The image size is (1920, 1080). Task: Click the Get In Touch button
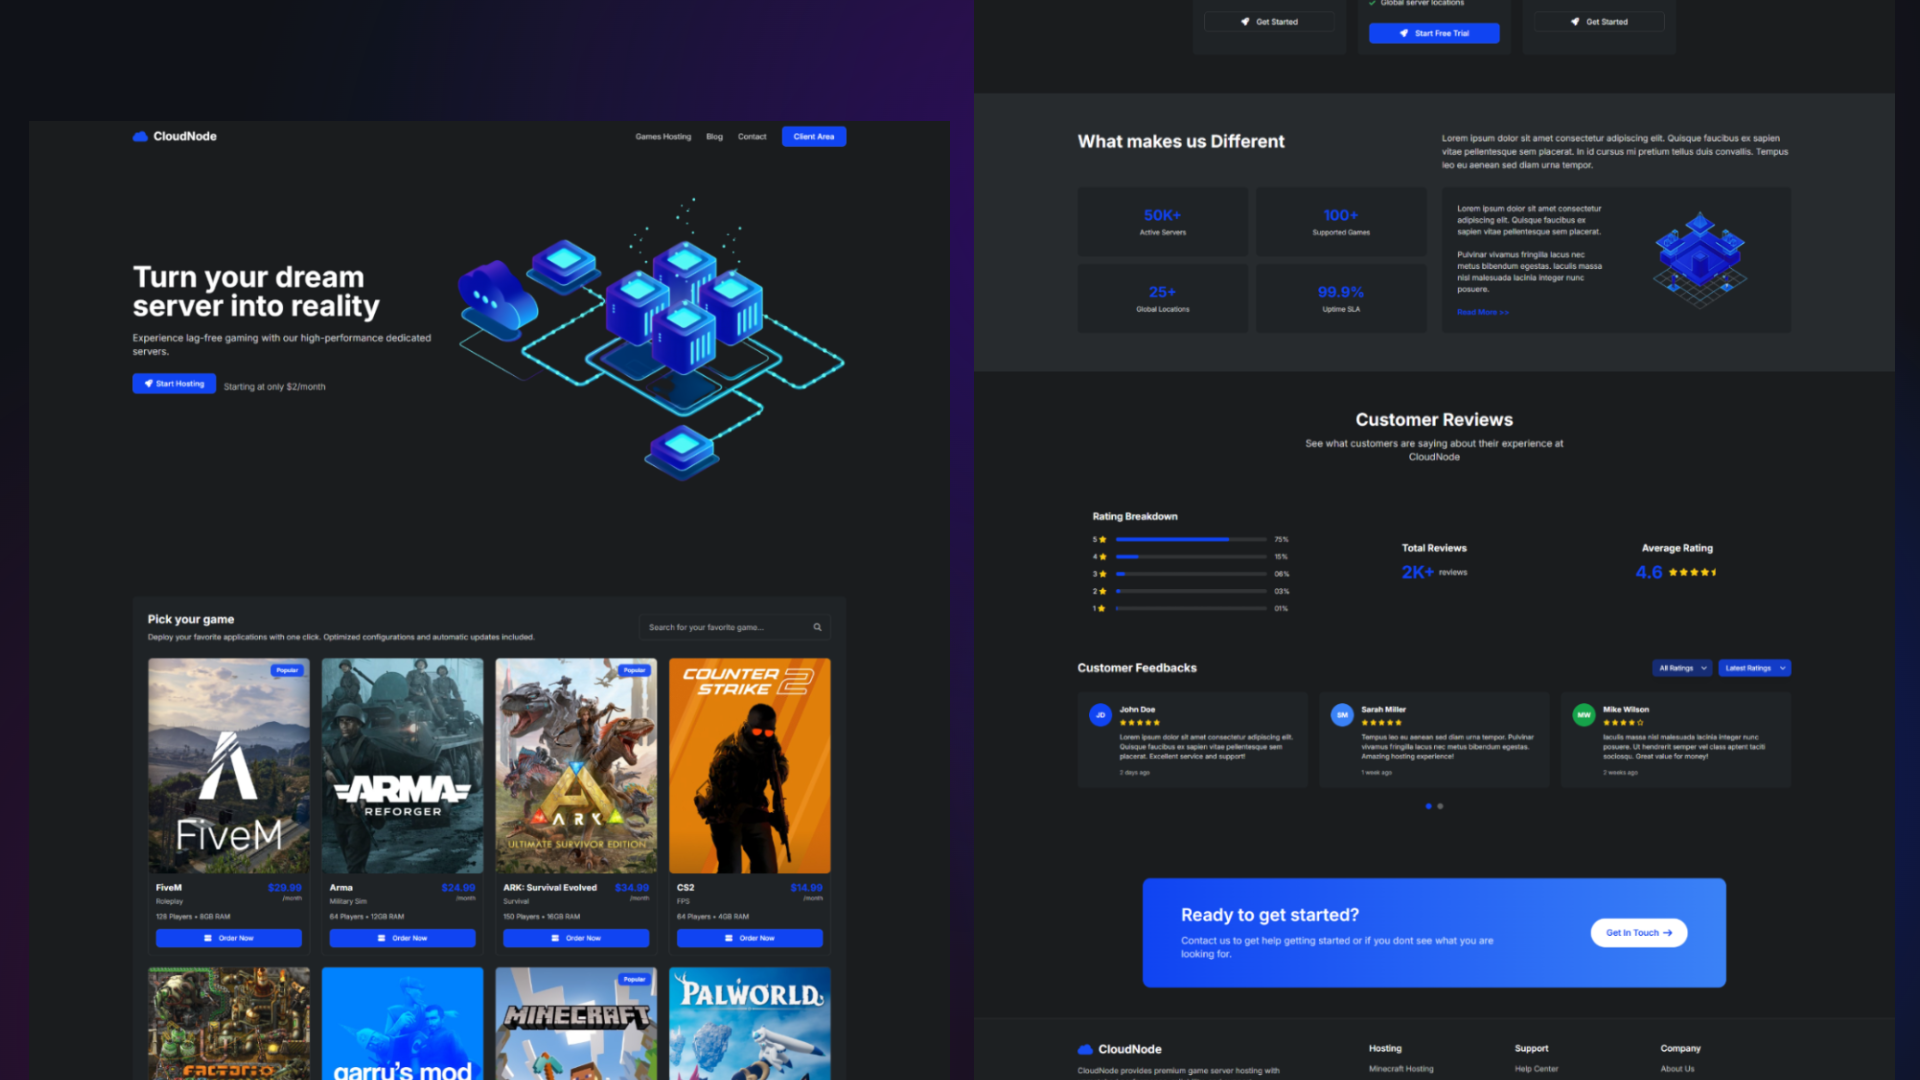(x=1639, y=933)
